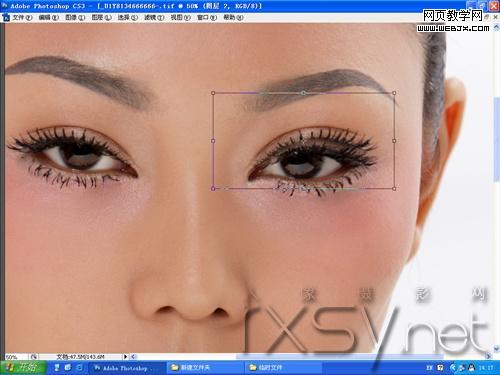Click the help tray icon beside the language indicator
Screen dimensions: 500x375
(x=440, y=368)
